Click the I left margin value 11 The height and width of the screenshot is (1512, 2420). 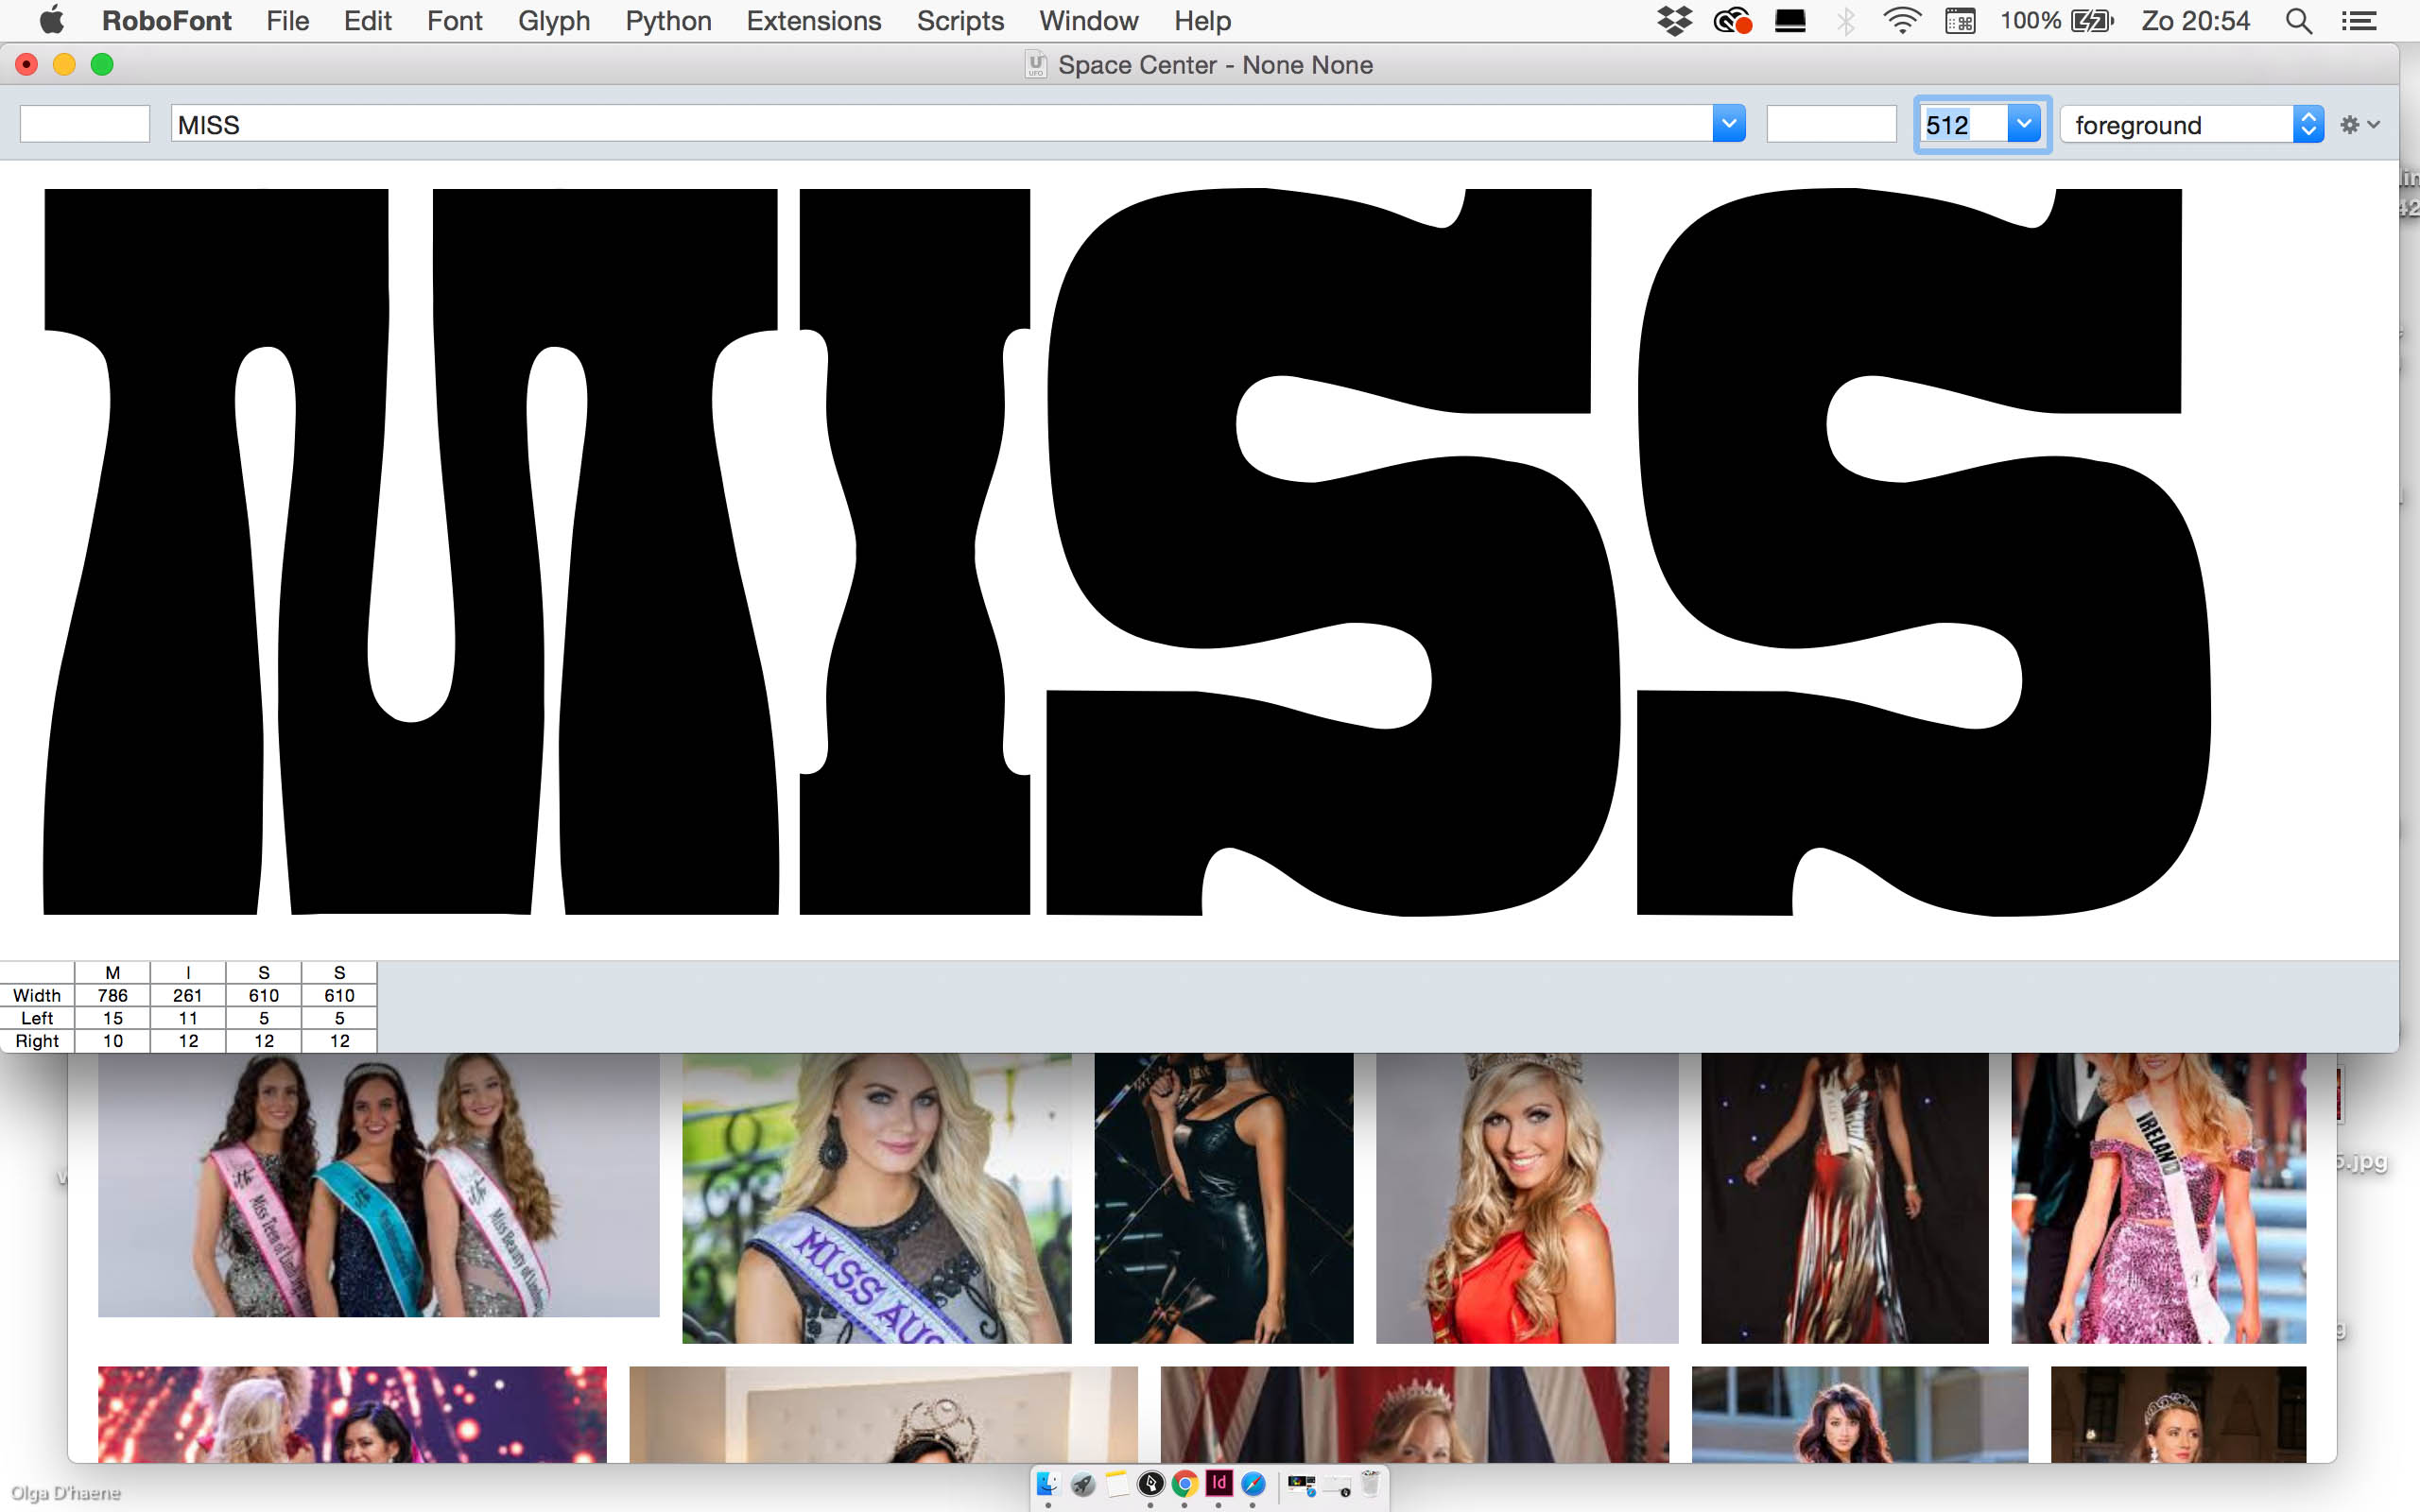pos(188,1018)
